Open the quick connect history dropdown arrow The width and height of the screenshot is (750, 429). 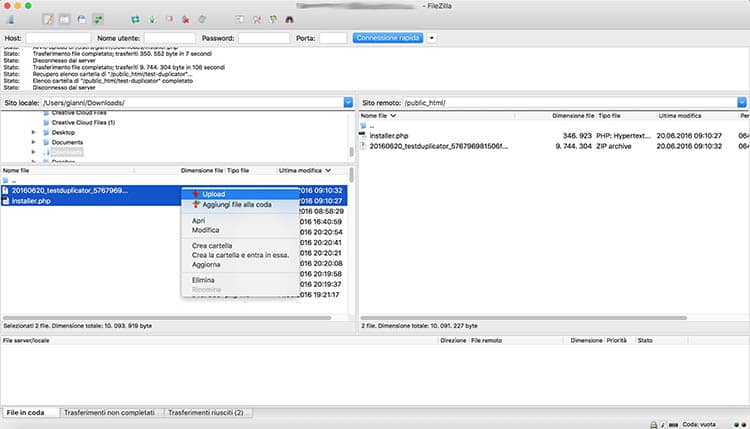[431, 38]
